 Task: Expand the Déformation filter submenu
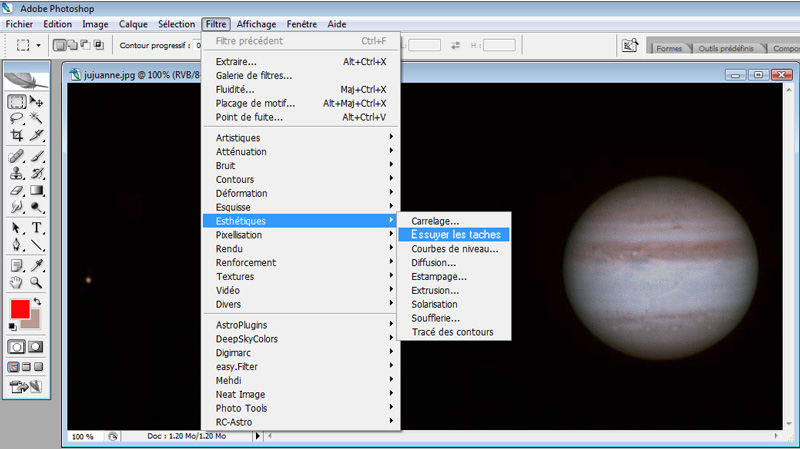tap(300, 193)
